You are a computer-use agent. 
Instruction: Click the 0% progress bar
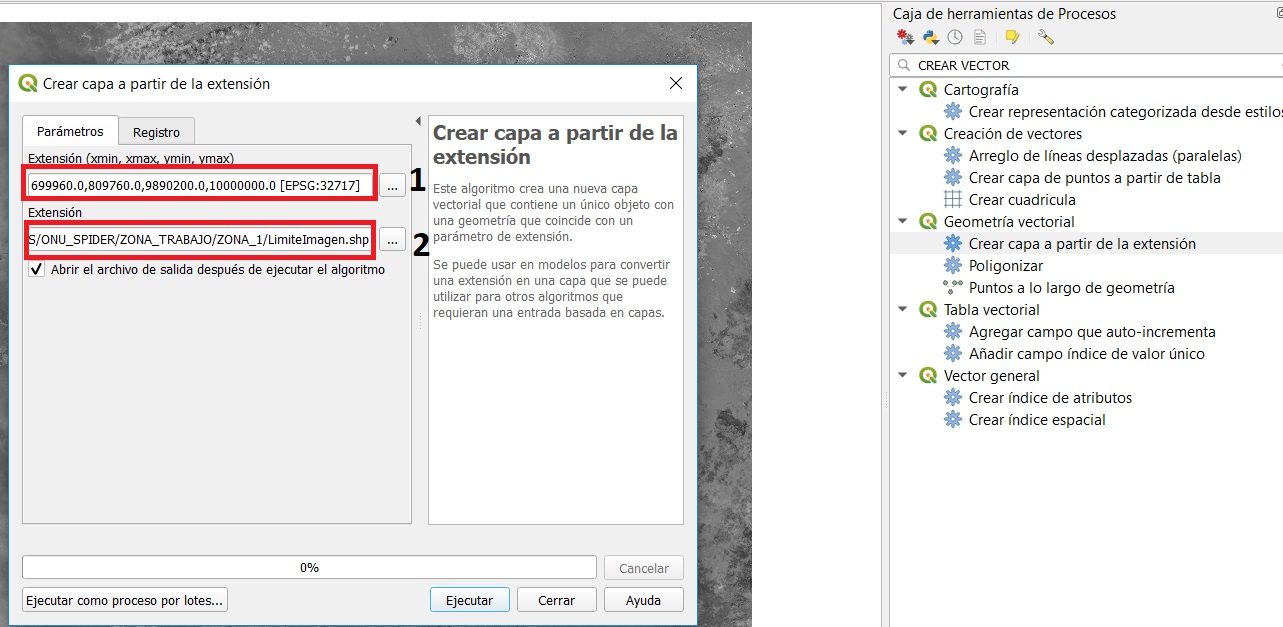click(309, 568)
